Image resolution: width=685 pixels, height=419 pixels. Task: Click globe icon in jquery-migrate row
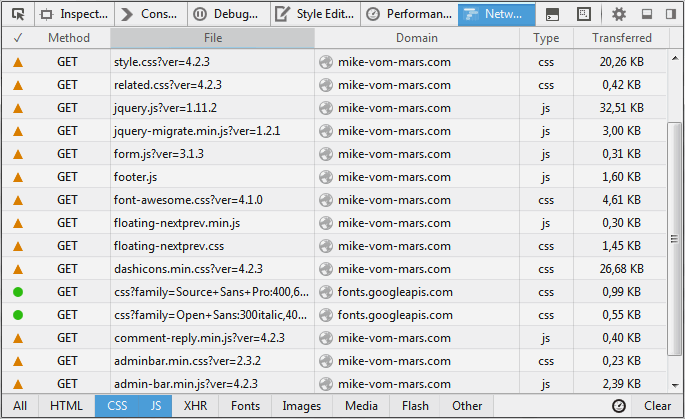(x=326, y=131)
